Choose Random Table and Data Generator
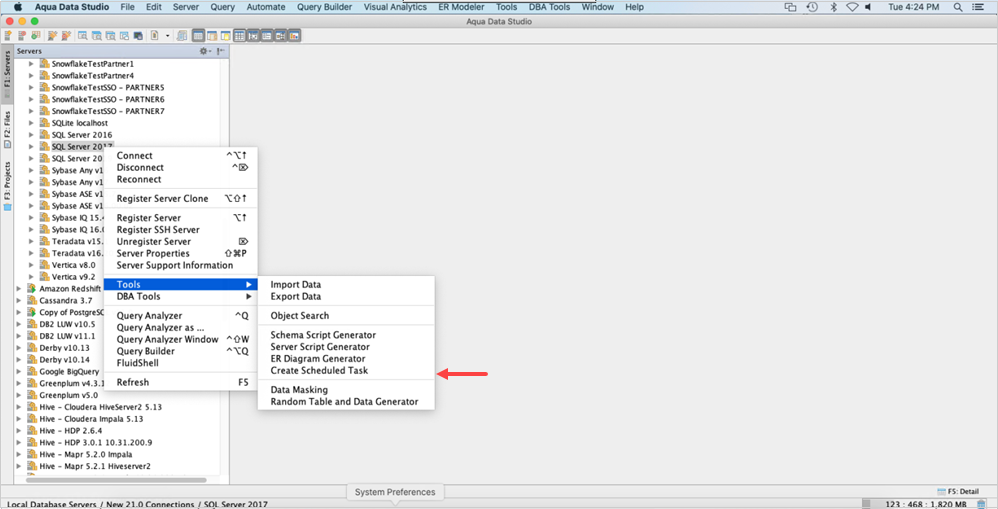The width and height of the screenshot is (998, 509). (x=346, y=401)
